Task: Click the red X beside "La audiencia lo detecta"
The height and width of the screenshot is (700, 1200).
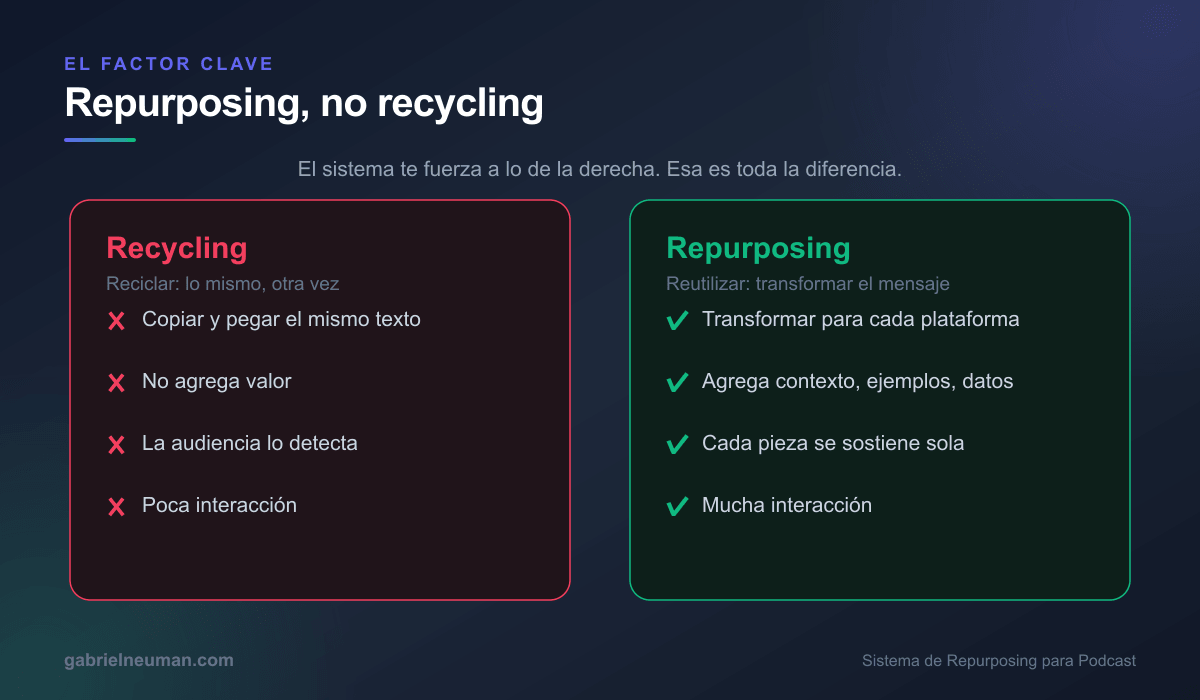Action: tap(116, 445)
